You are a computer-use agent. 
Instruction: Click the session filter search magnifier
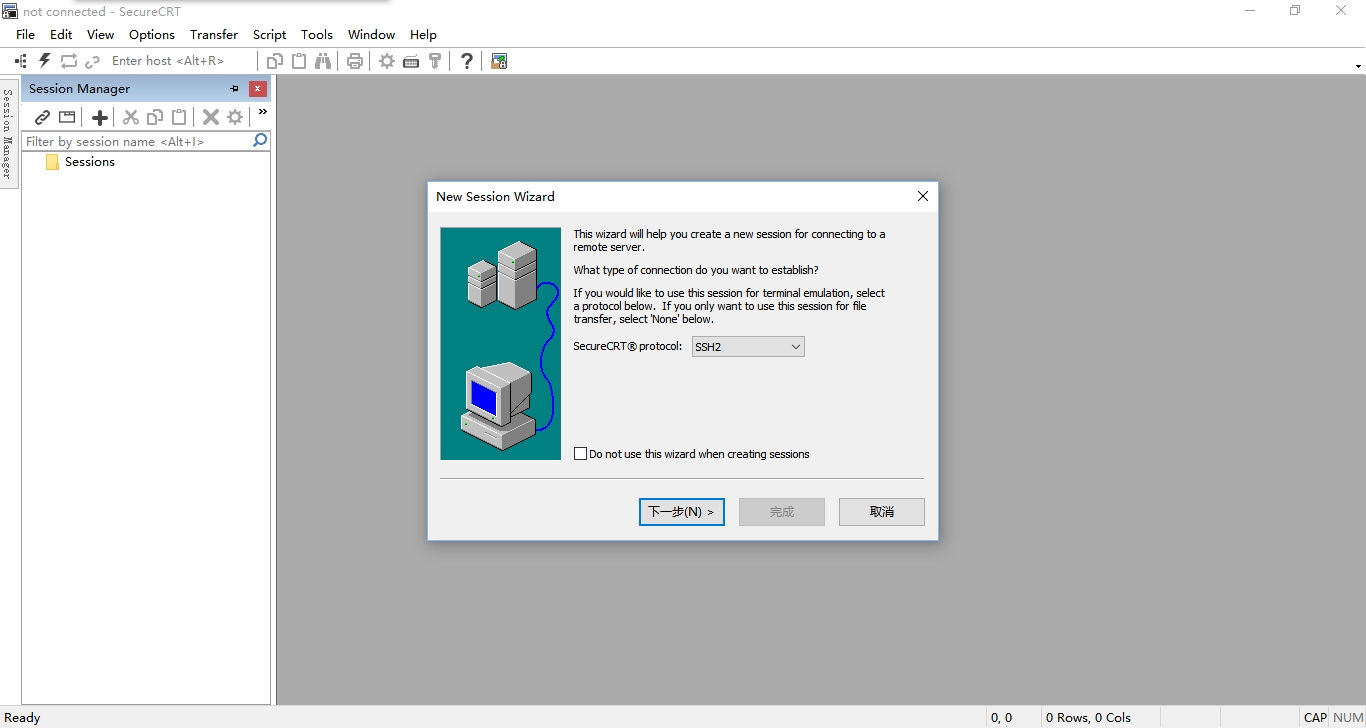[260, 141]
